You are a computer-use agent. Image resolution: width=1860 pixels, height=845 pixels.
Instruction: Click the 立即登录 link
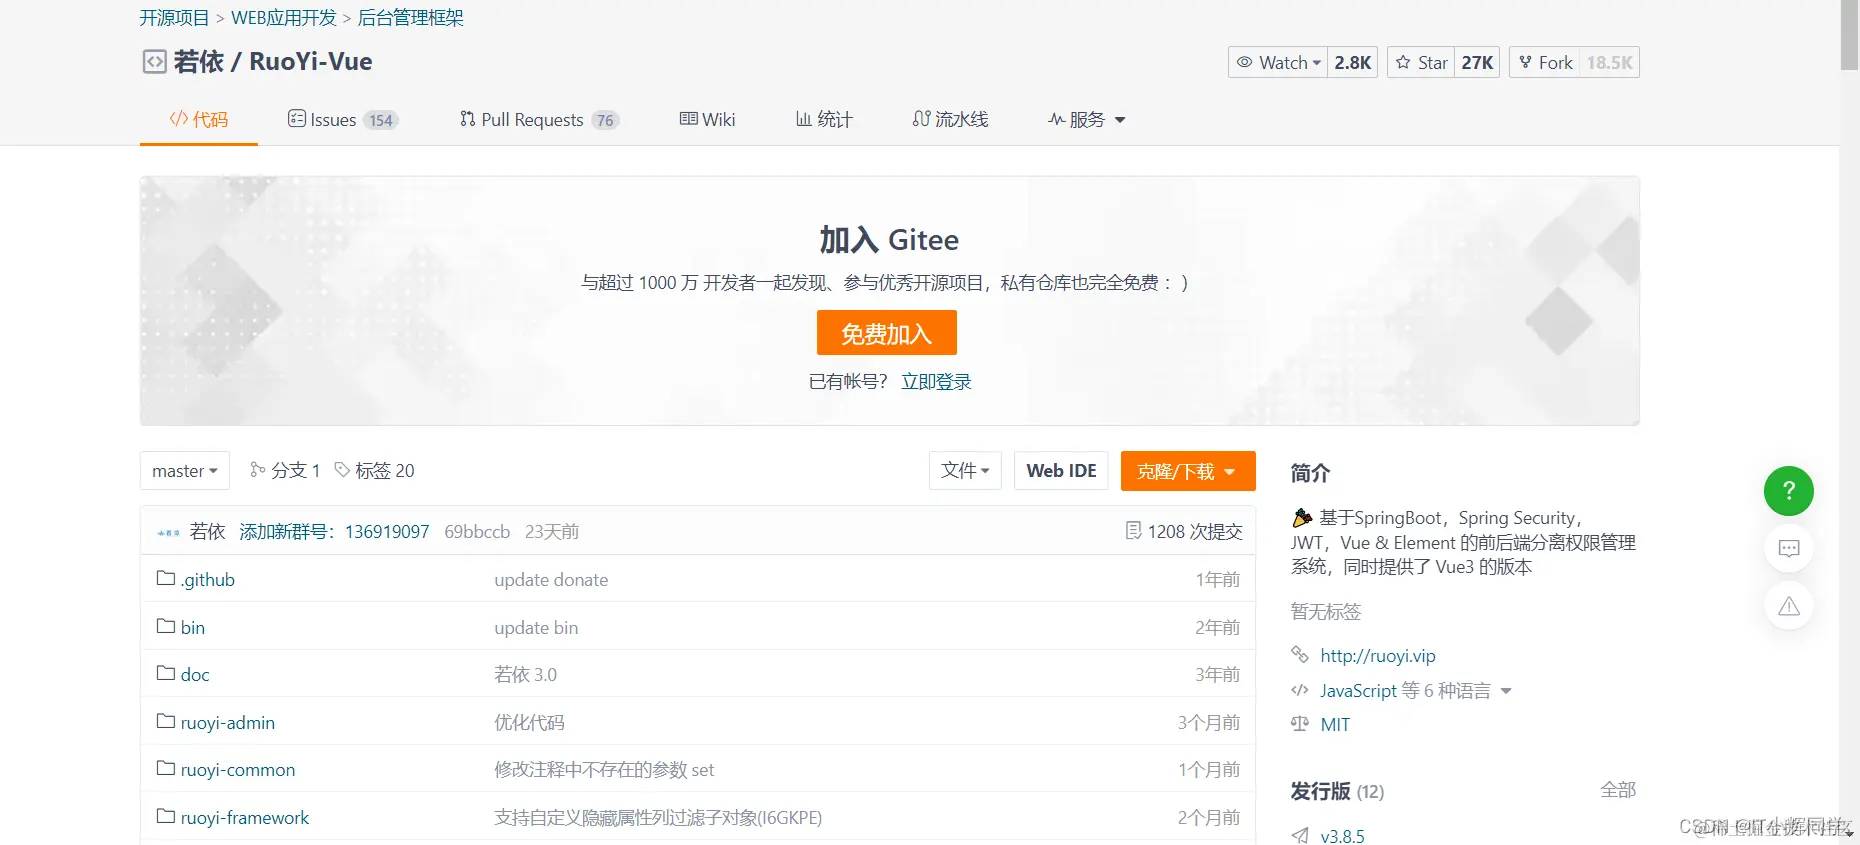pyautogui.click(x=936, y=381)
